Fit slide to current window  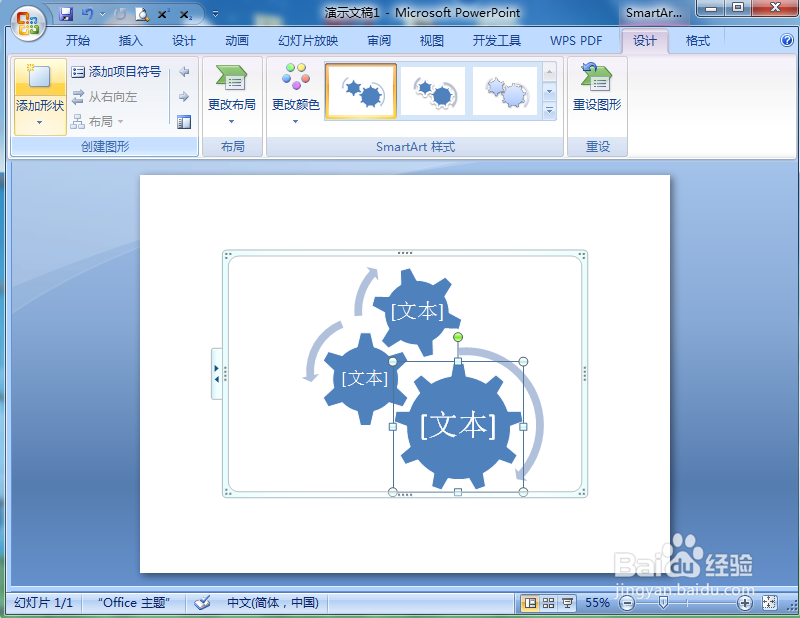pos(770,603)
